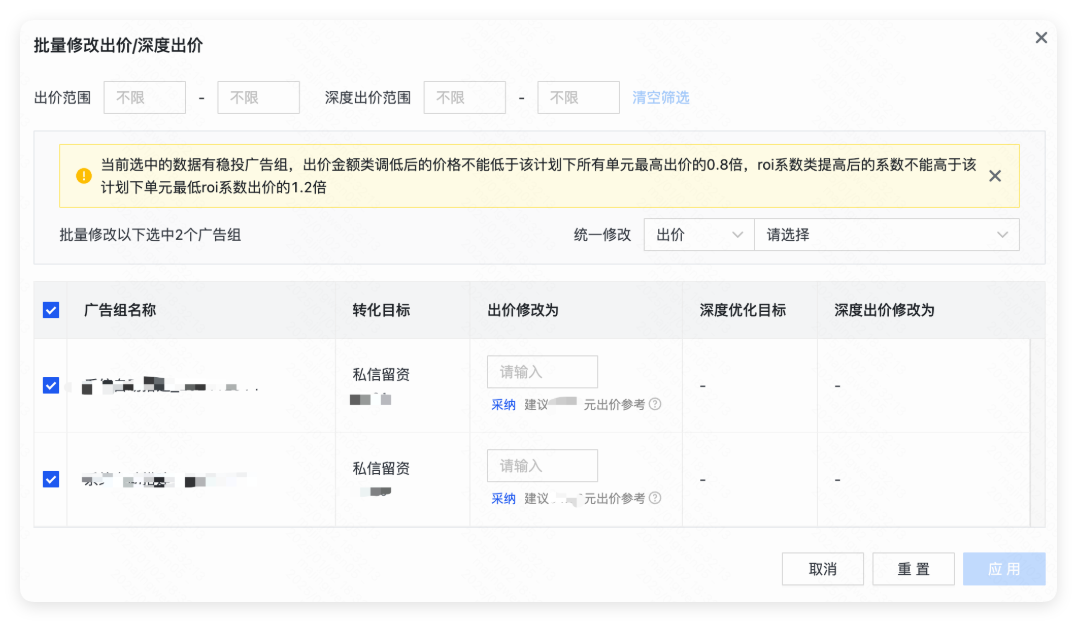Click the 广告组名称 column header
Image resolution: width=1077 pixels, height=622 pixels.
[x=120, y=310]
